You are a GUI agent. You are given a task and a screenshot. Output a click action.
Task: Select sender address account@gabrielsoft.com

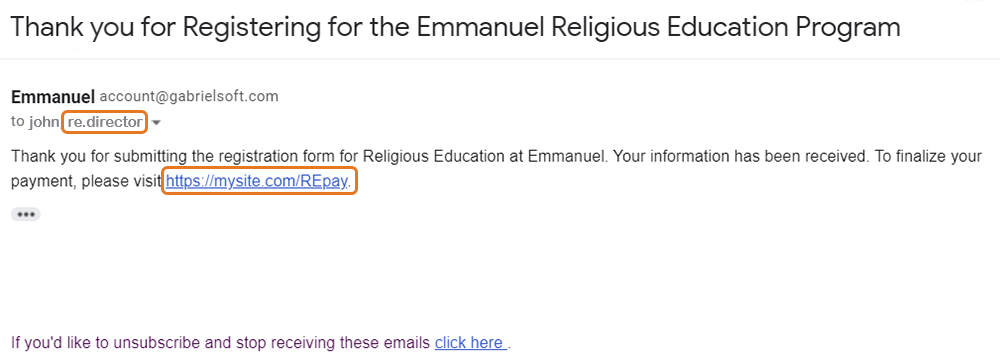tap(189, 97)
